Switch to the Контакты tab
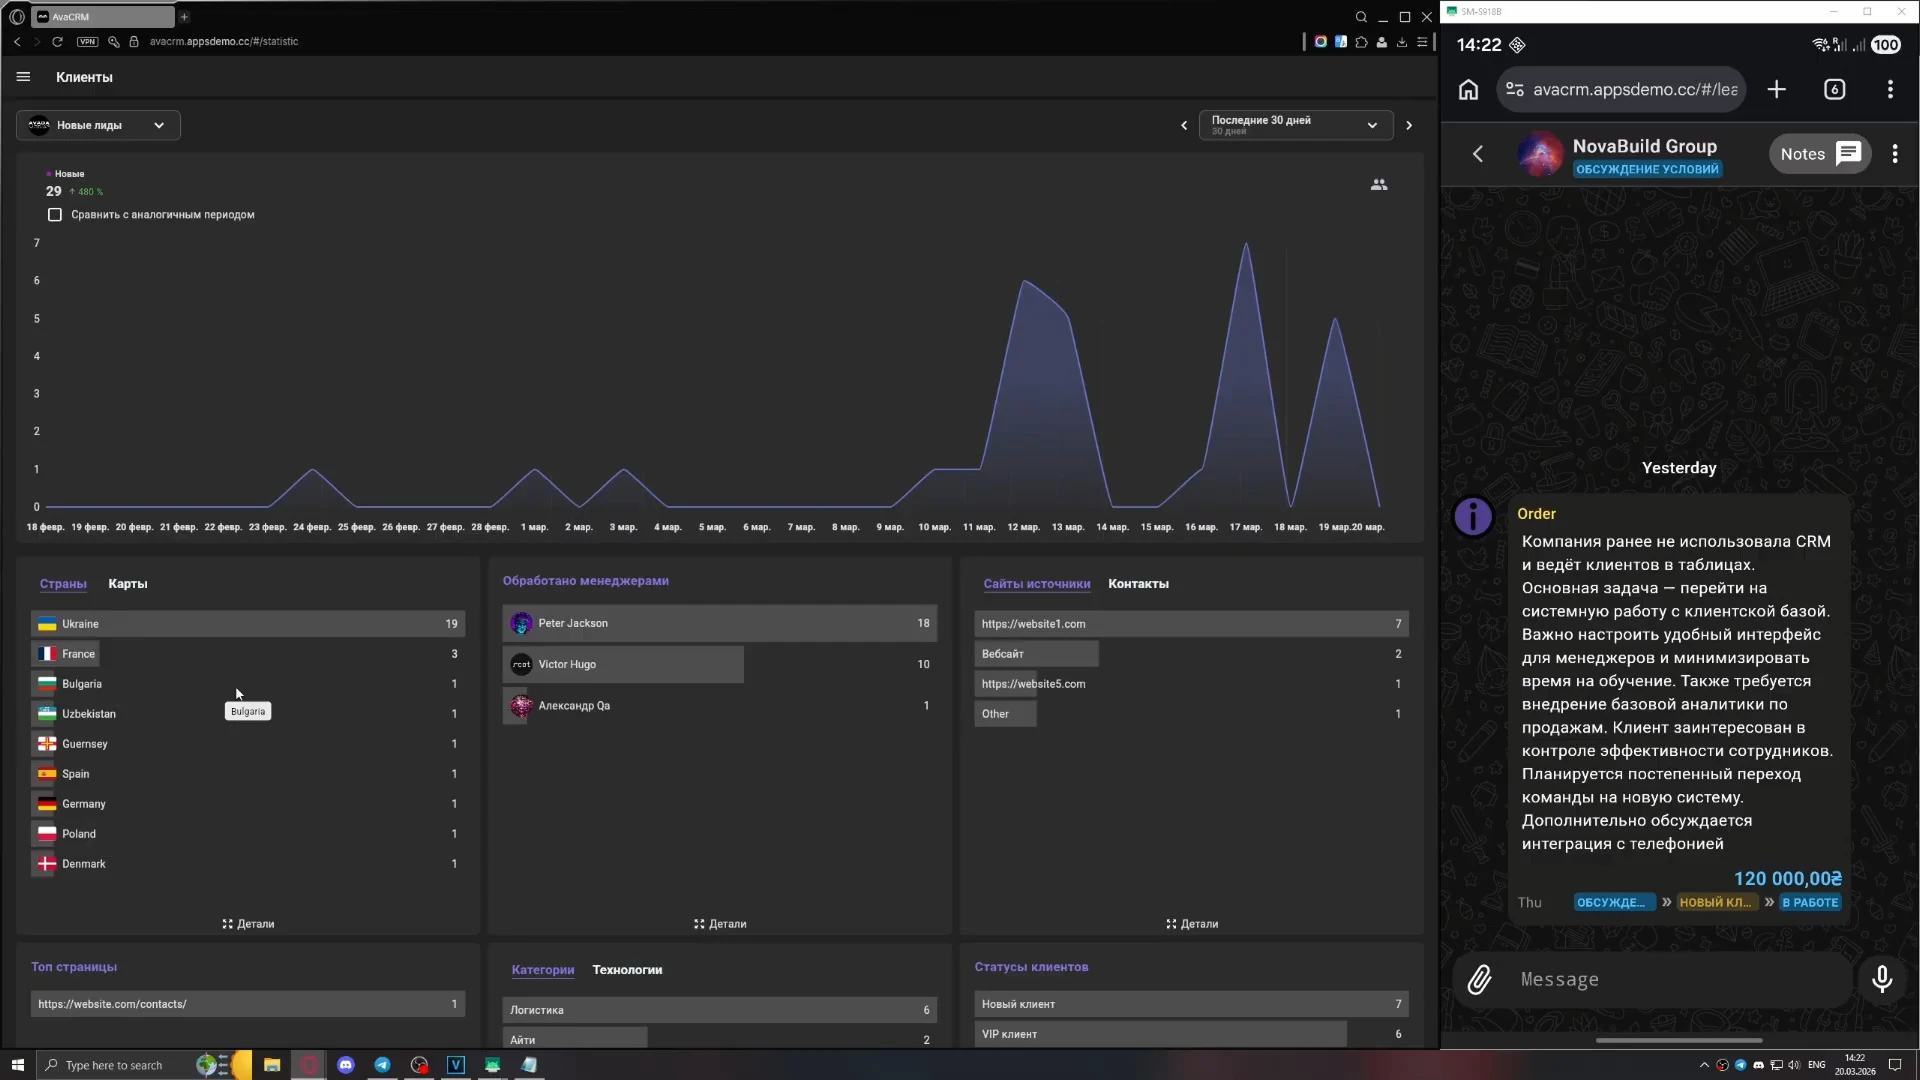This screenshot has width=1920, height=1080. click(1138, 584)
